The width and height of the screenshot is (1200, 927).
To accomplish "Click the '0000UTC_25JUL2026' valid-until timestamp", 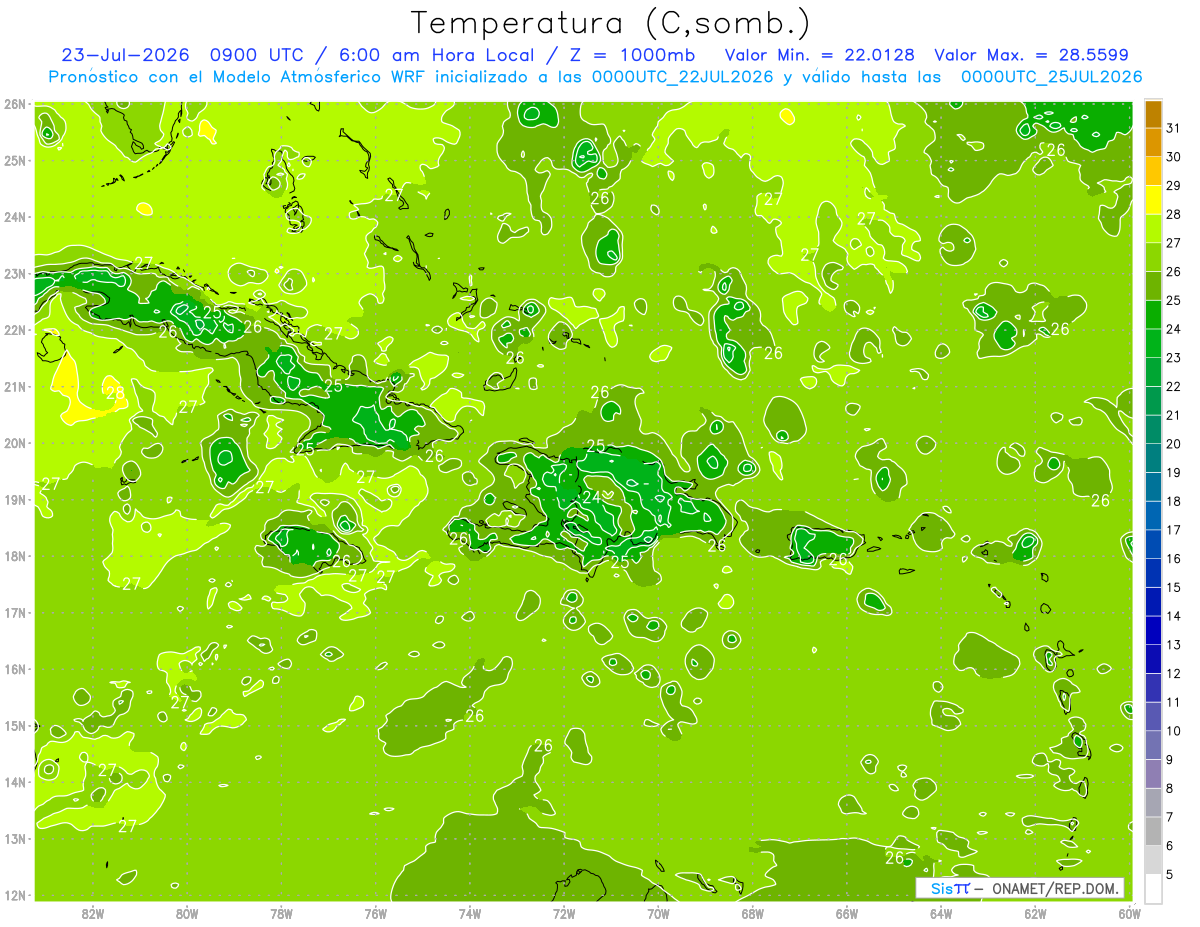I will click(1051, 77).
